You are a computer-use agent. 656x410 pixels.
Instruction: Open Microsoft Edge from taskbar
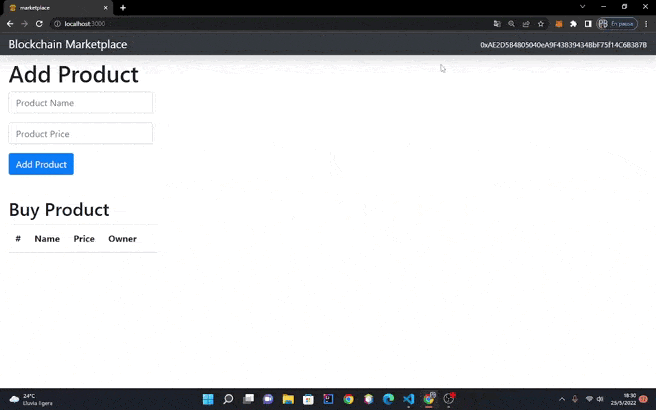[x=389, y=399]
